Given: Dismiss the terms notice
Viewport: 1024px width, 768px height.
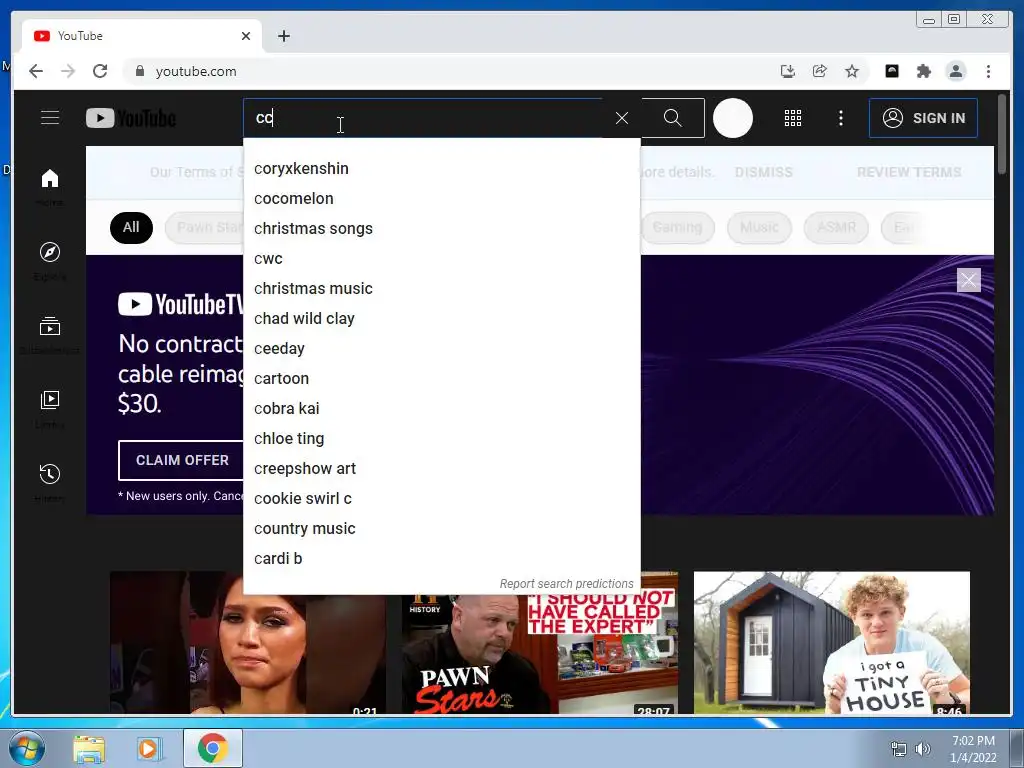Looking at the screenshot, I should (763, 172).
